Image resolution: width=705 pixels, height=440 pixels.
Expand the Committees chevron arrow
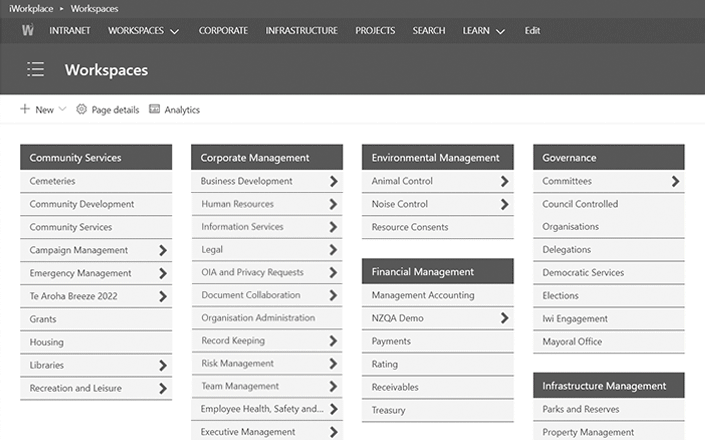[675, 181]
